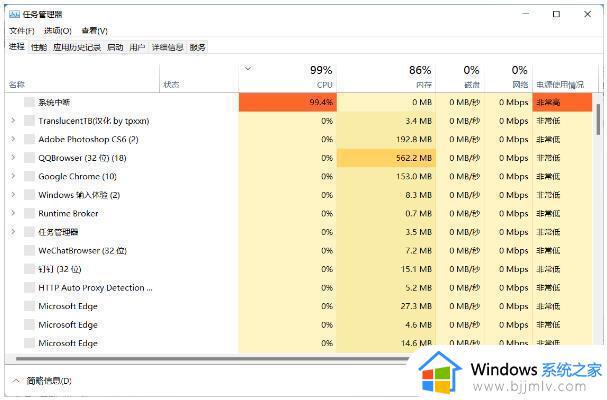607x400 pixels.
Task: Click the 简略信息(D) text link
Action: [x=49, y=381]
